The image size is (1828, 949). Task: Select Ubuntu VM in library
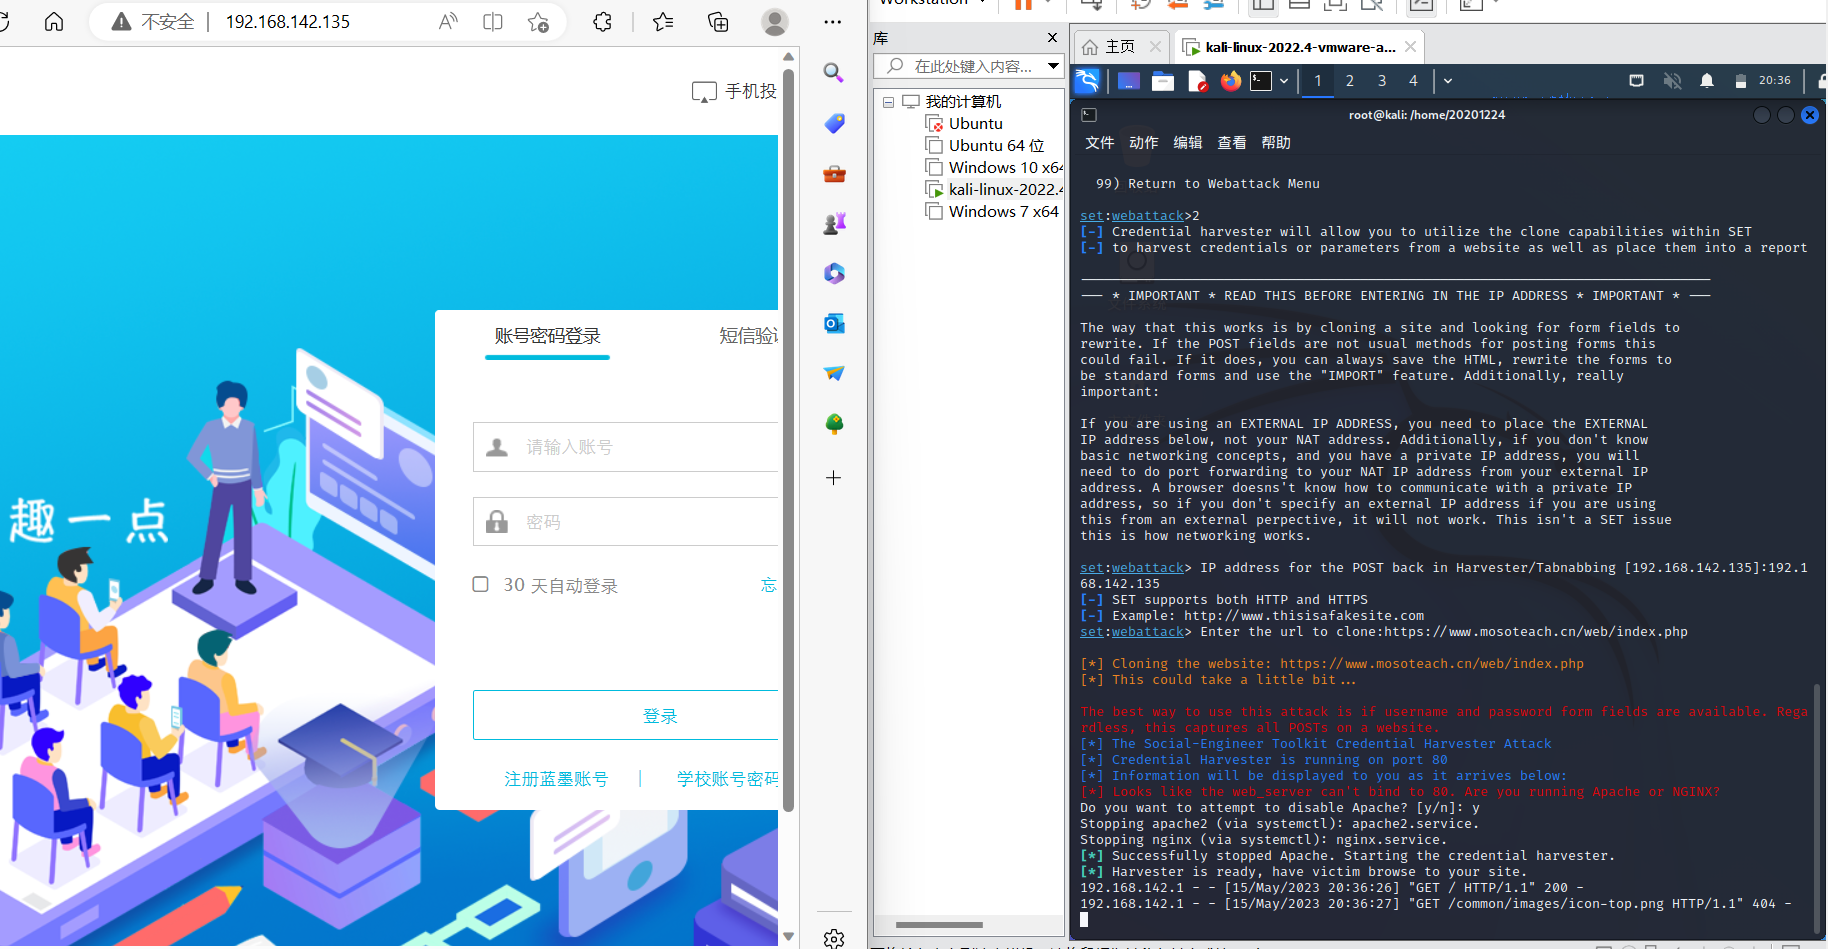(975, 124)
